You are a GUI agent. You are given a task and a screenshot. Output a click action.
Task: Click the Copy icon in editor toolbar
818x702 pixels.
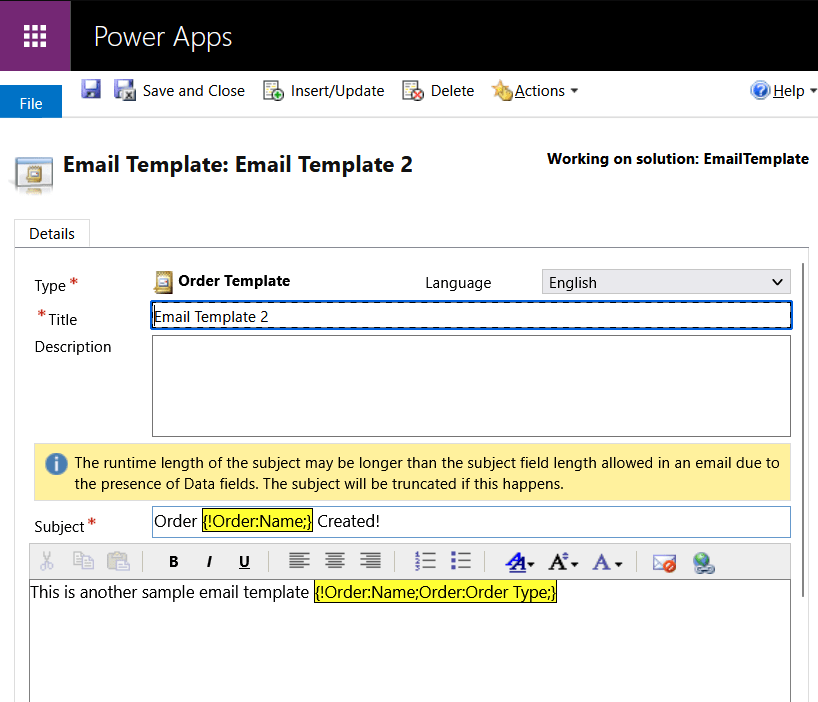tap(83, 561)
